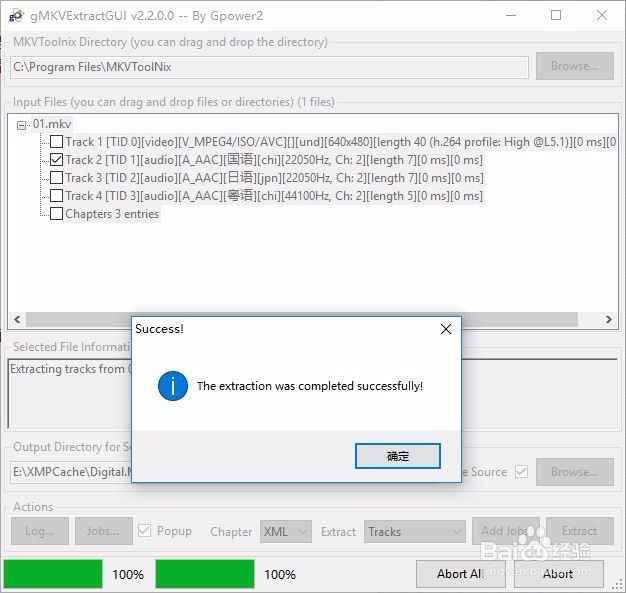Click the Abort button

tap(559, 574)
